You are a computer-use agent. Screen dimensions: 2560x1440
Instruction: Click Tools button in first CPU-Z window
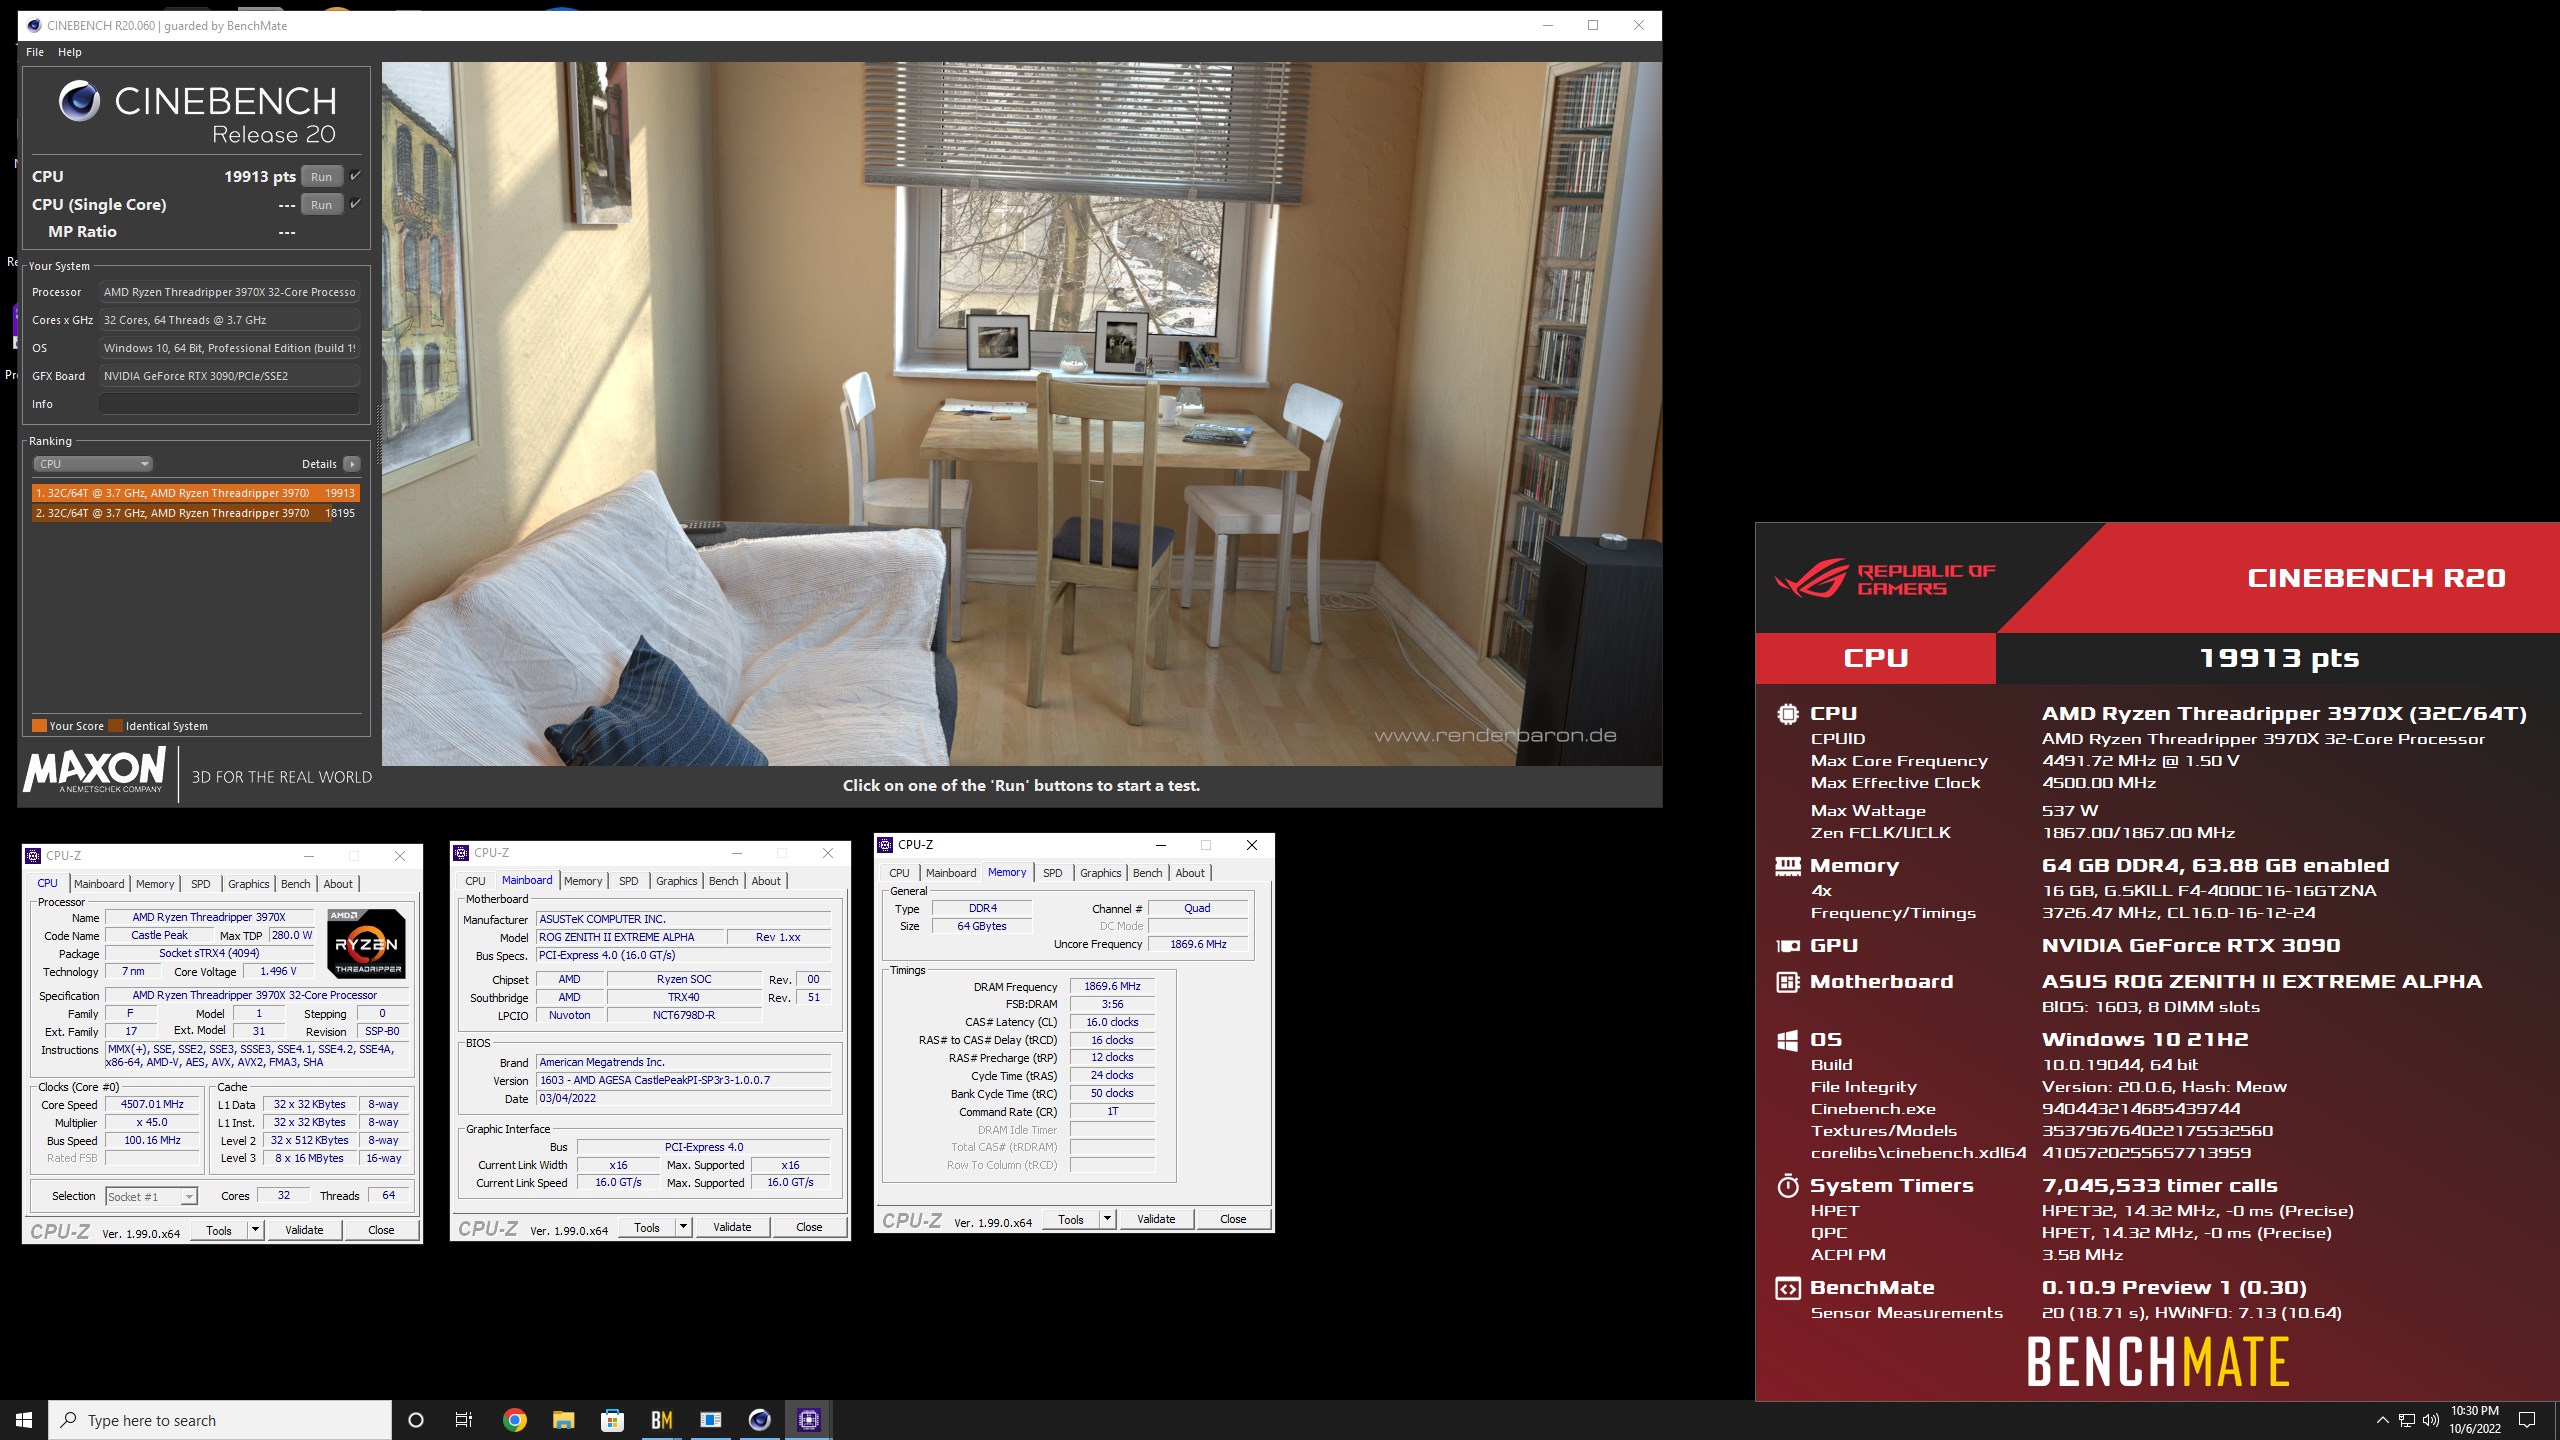[x=219, y=1231]
